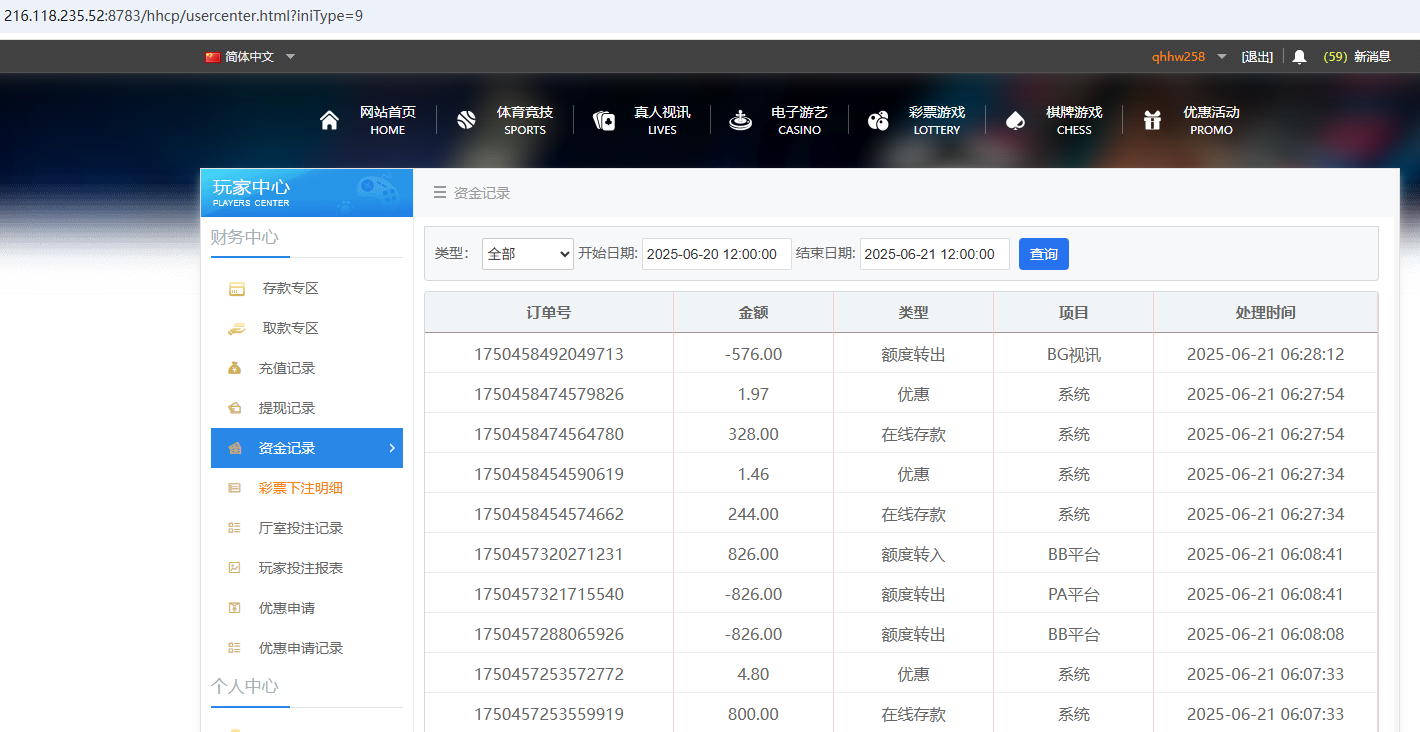Log out via the 退出 link
The image size is (1420, 732).
[x=1257, y=56]
